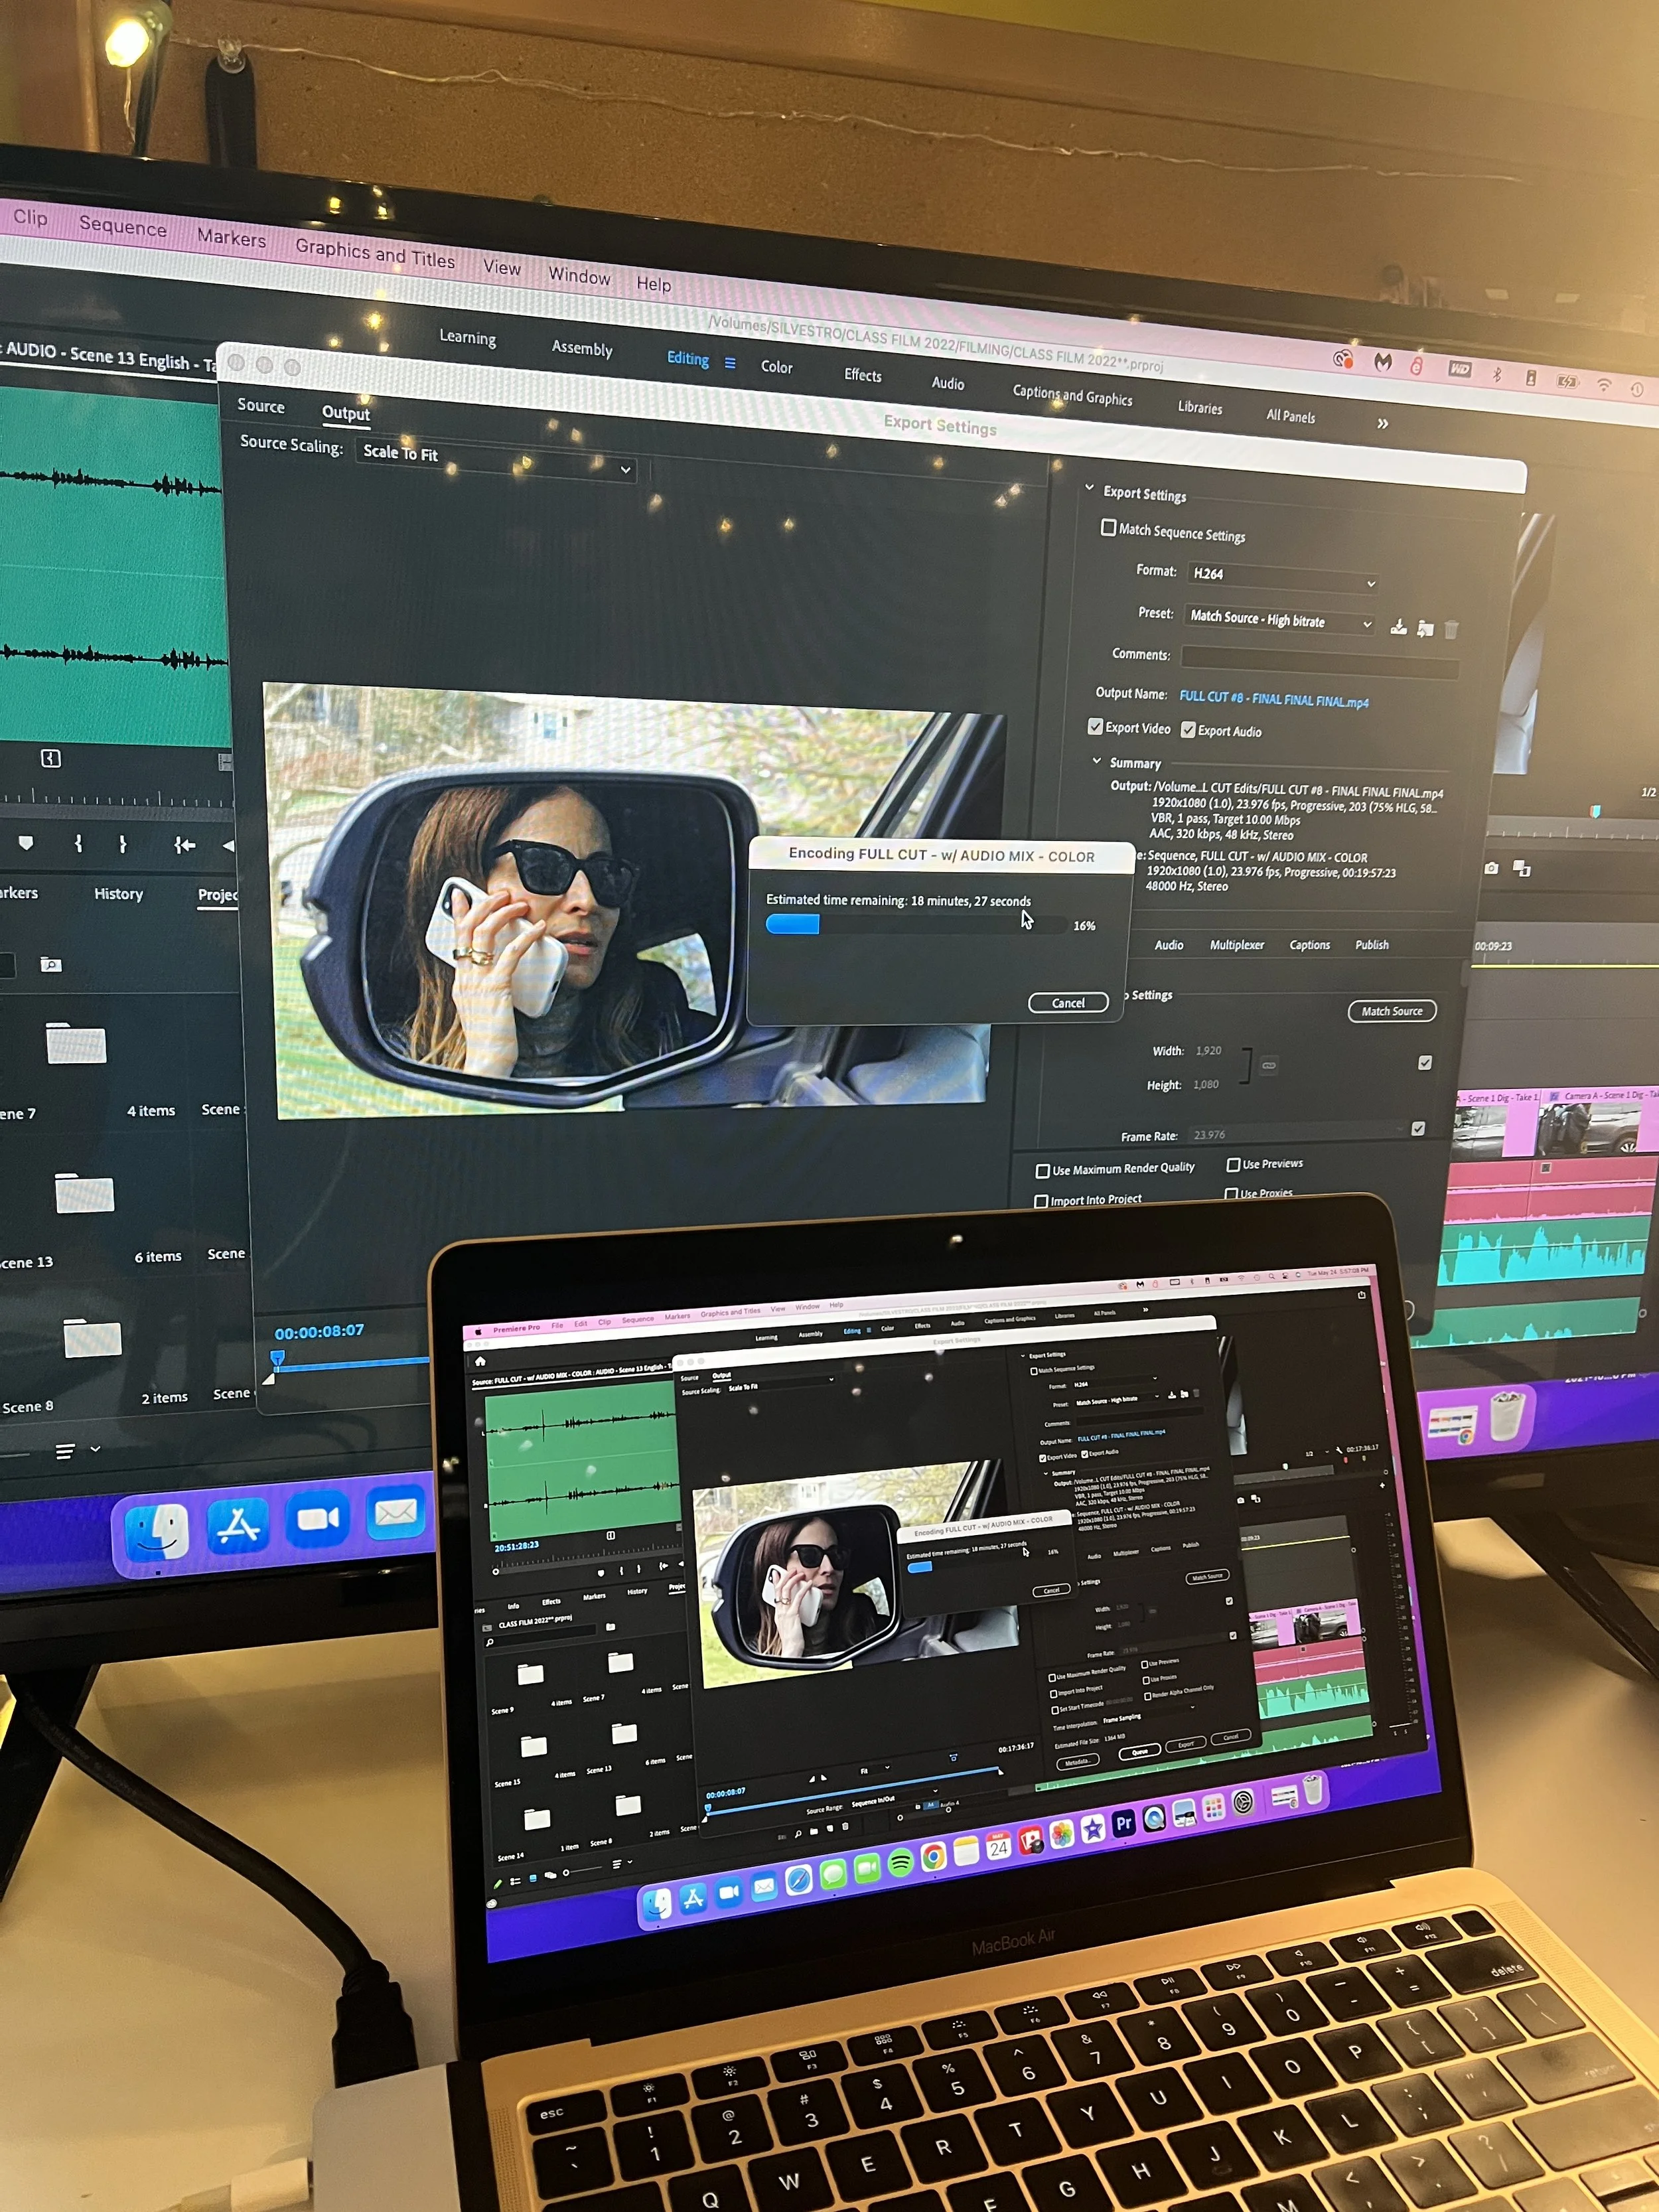Tick Import Into Project on the monitor
The height and width of the screenshot is (2212, 1659).
tap(1041, 1201)
